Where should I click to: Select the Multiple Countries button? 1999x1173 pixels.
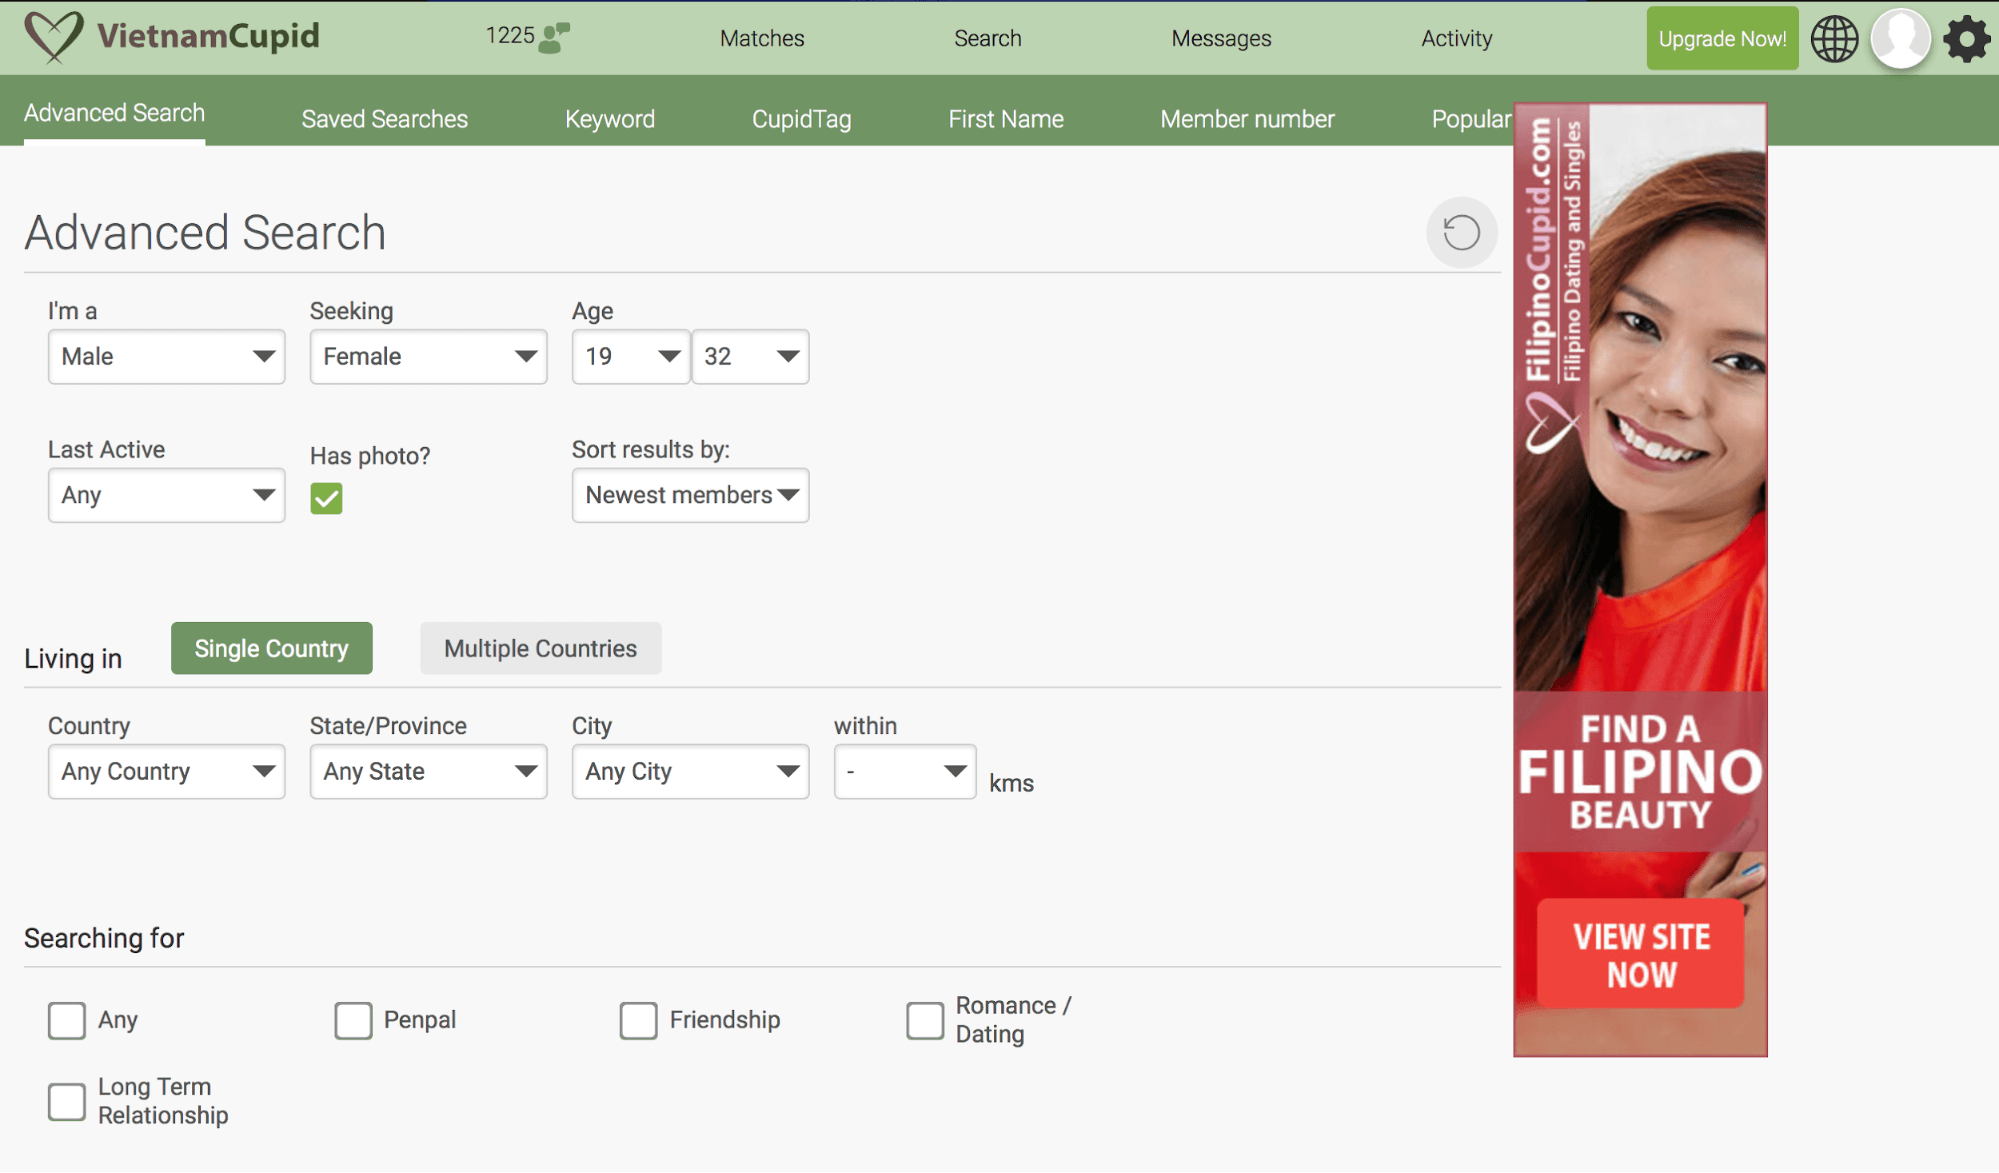point(540,648)
